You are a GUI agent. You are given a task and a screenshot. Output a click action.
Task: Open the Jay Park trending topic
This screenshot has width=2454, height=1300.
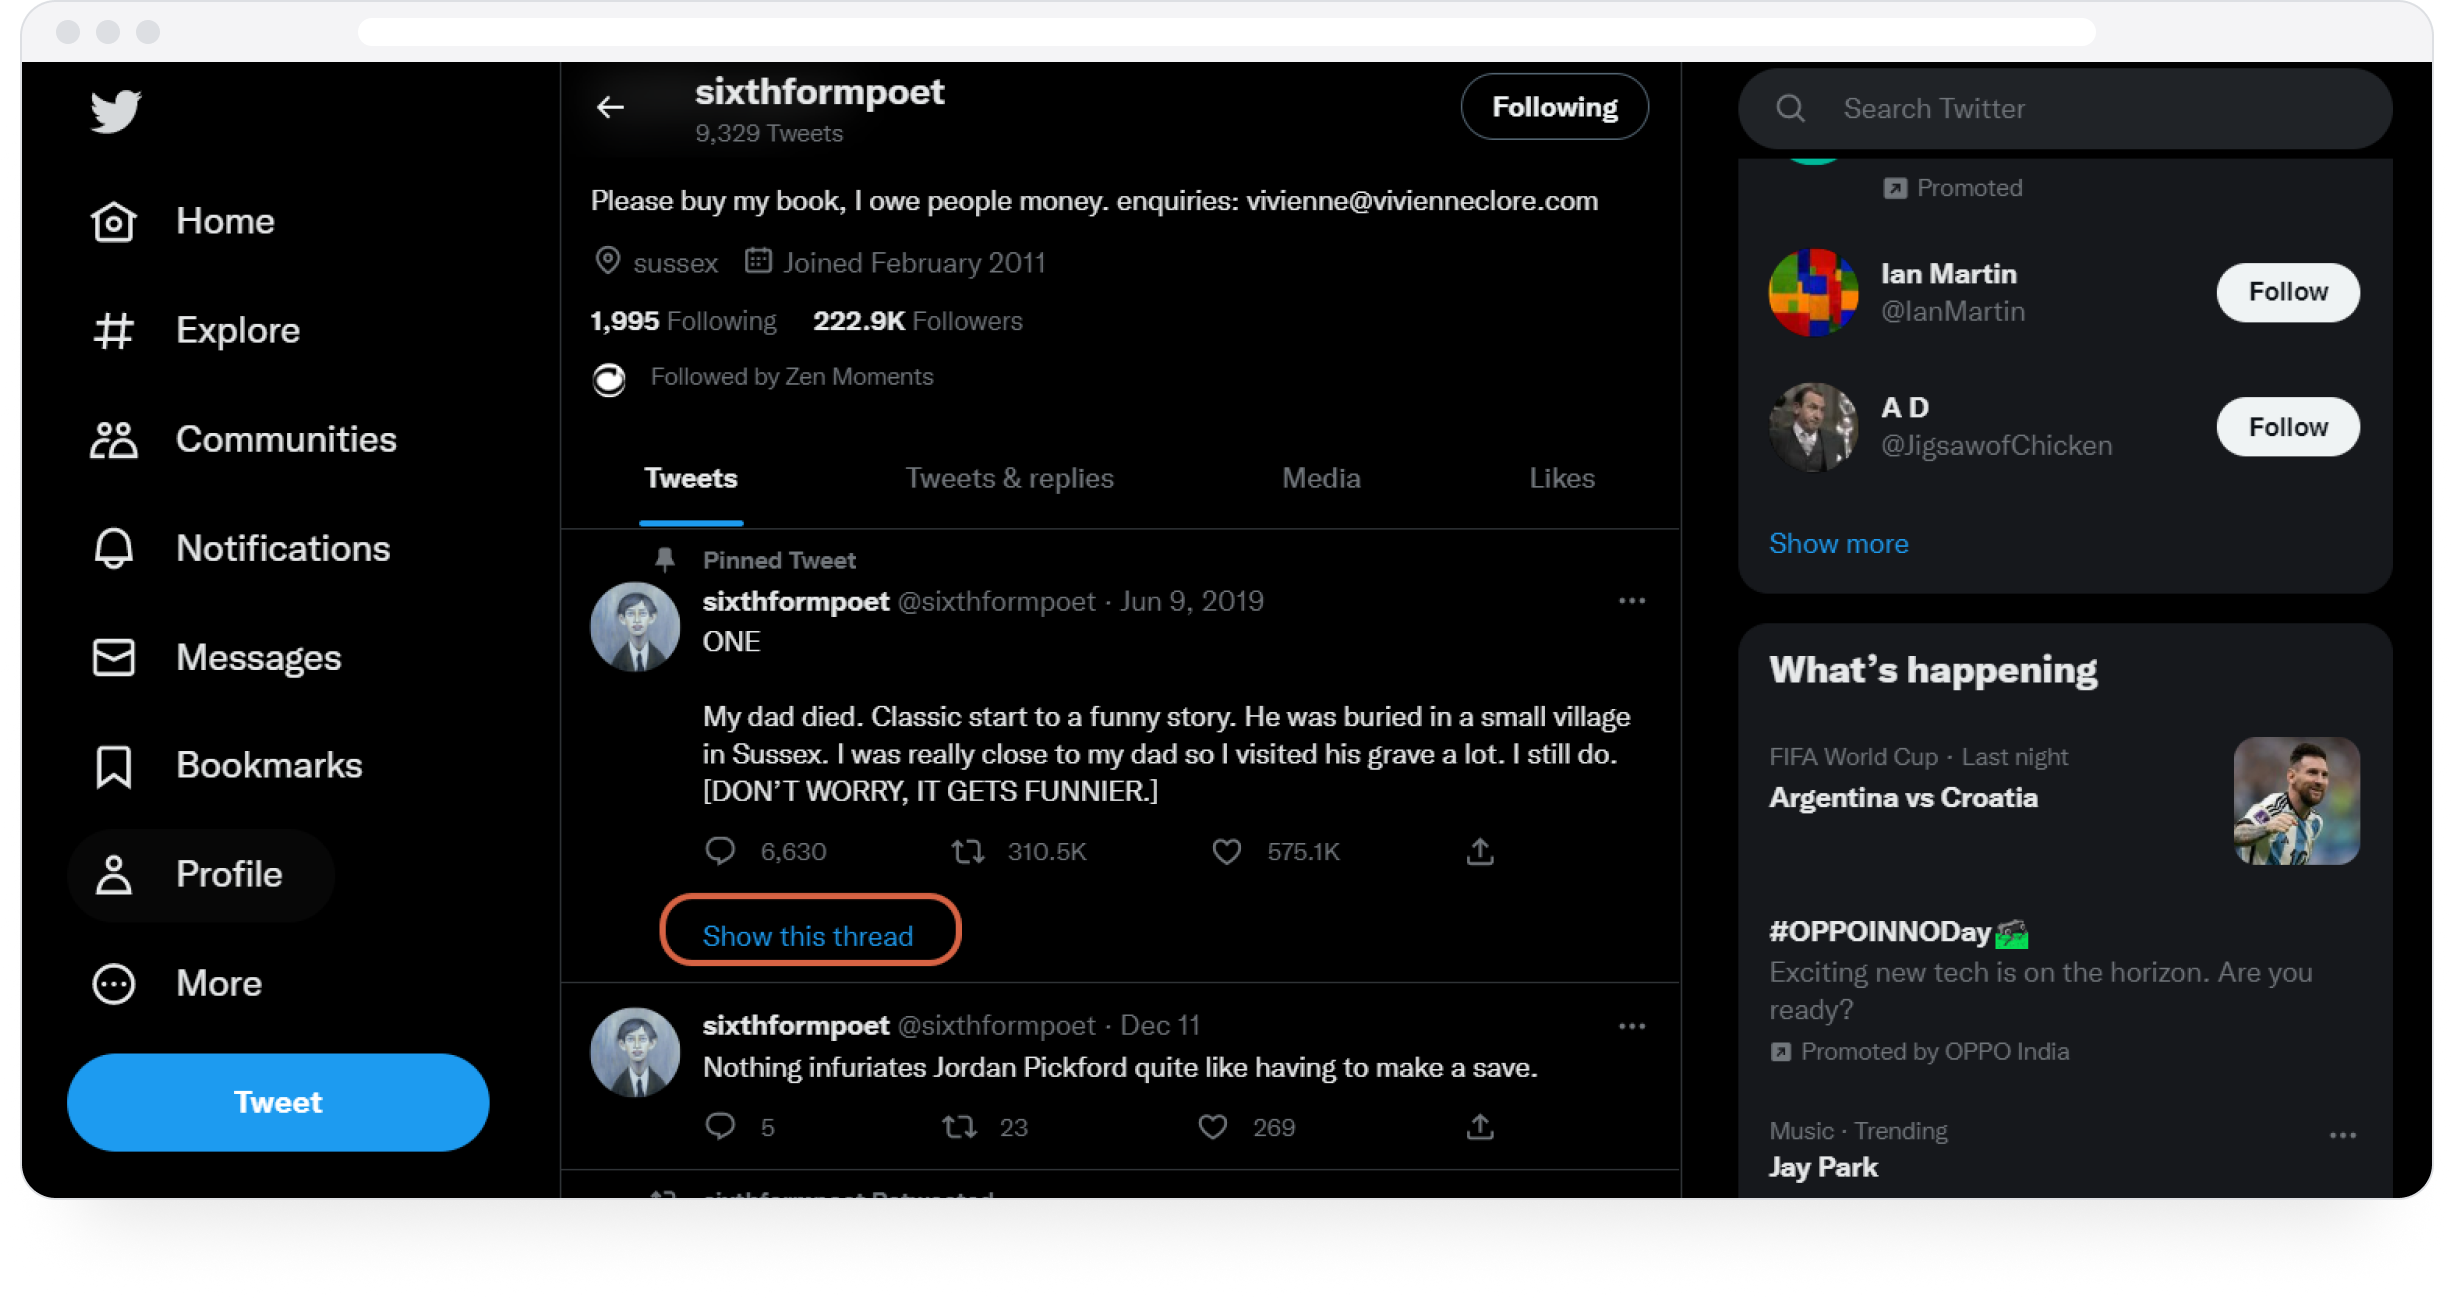click(x=1823, y=1167)
